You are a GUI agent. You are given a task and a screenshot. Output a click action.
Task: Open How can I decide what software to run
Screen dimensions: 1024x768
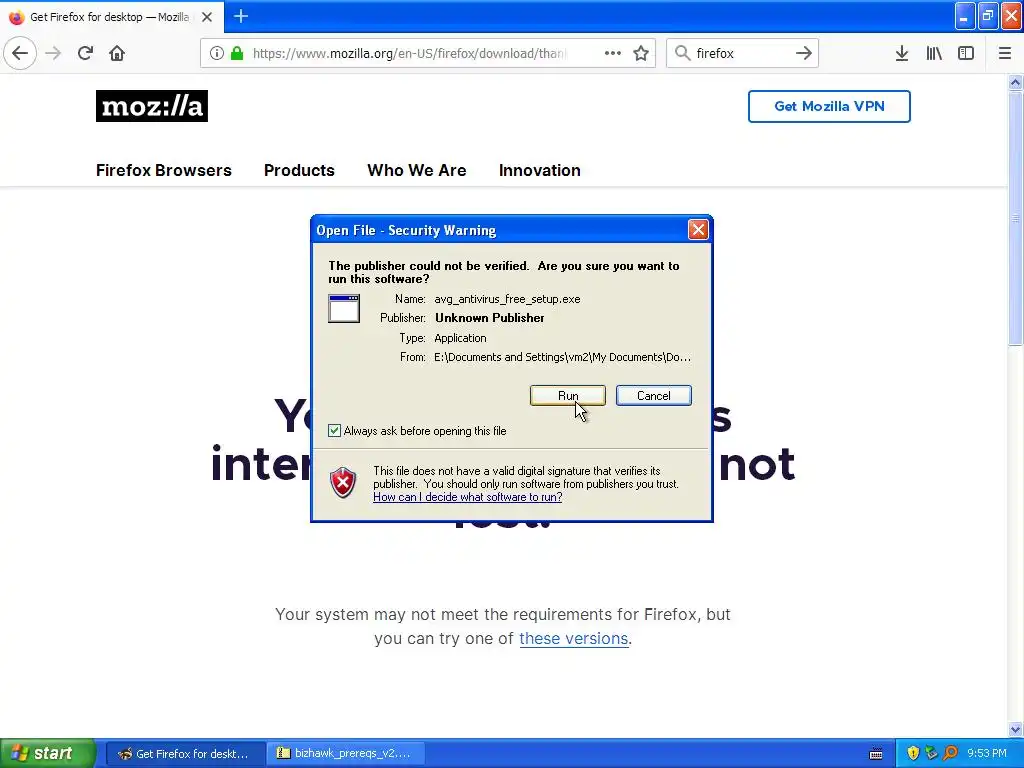[468, 497]
